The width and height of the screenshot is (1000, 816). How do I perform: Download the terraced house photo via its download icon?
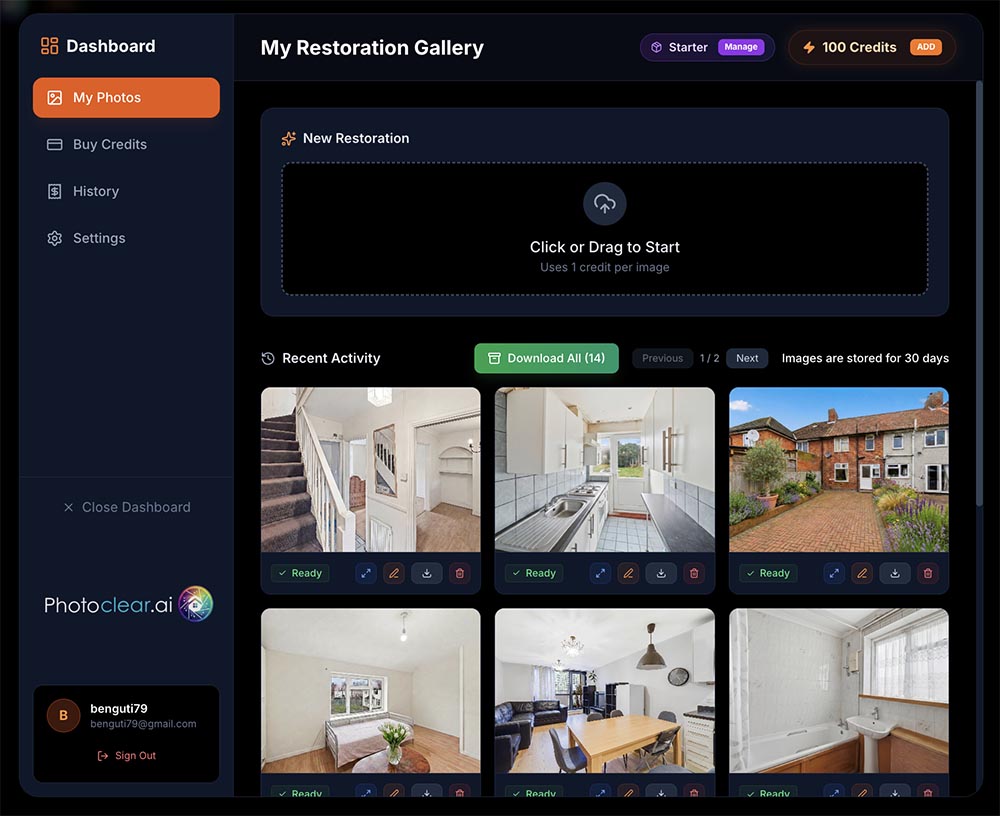click(895, 573)
